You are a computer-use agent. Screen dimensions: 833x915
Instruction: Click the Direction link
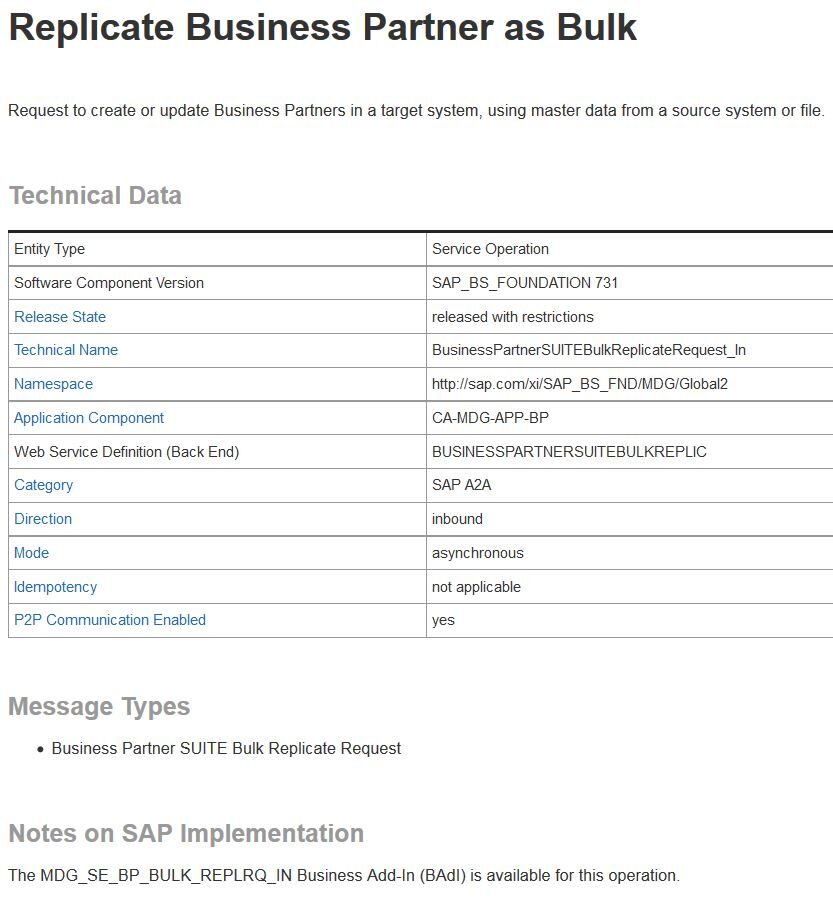pos(43,519)
